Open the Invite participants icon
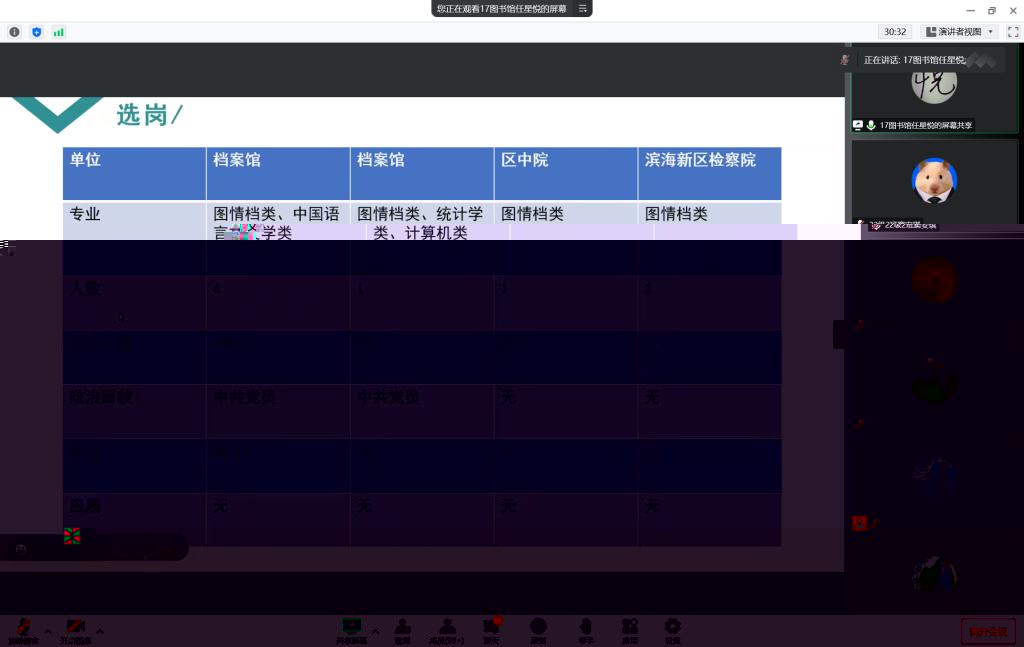The width and height of the screenshot is (1024, 647). 402,629
